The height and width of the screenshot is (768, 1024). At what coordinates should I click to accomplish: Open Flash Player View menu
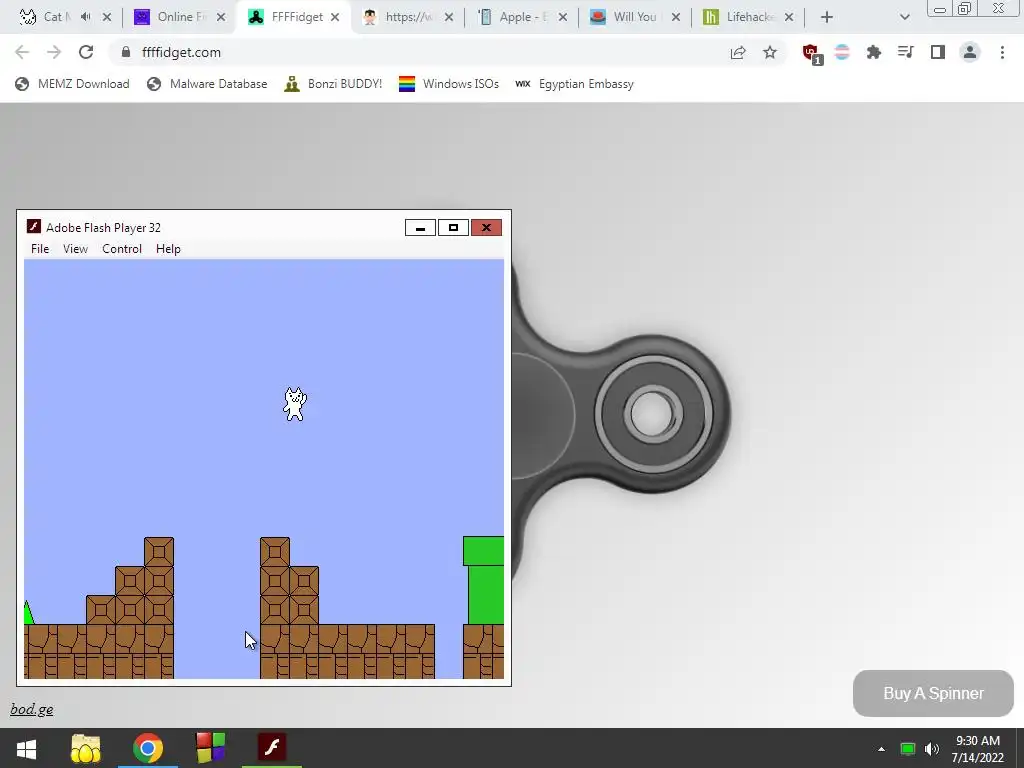click(75, 249)
